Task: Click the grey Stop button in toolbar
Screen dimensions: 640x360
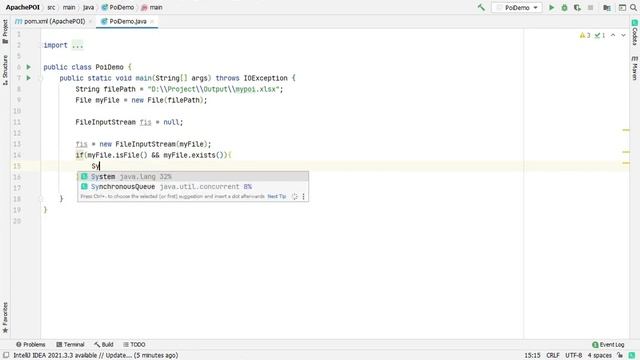Action: click(590, 8)
